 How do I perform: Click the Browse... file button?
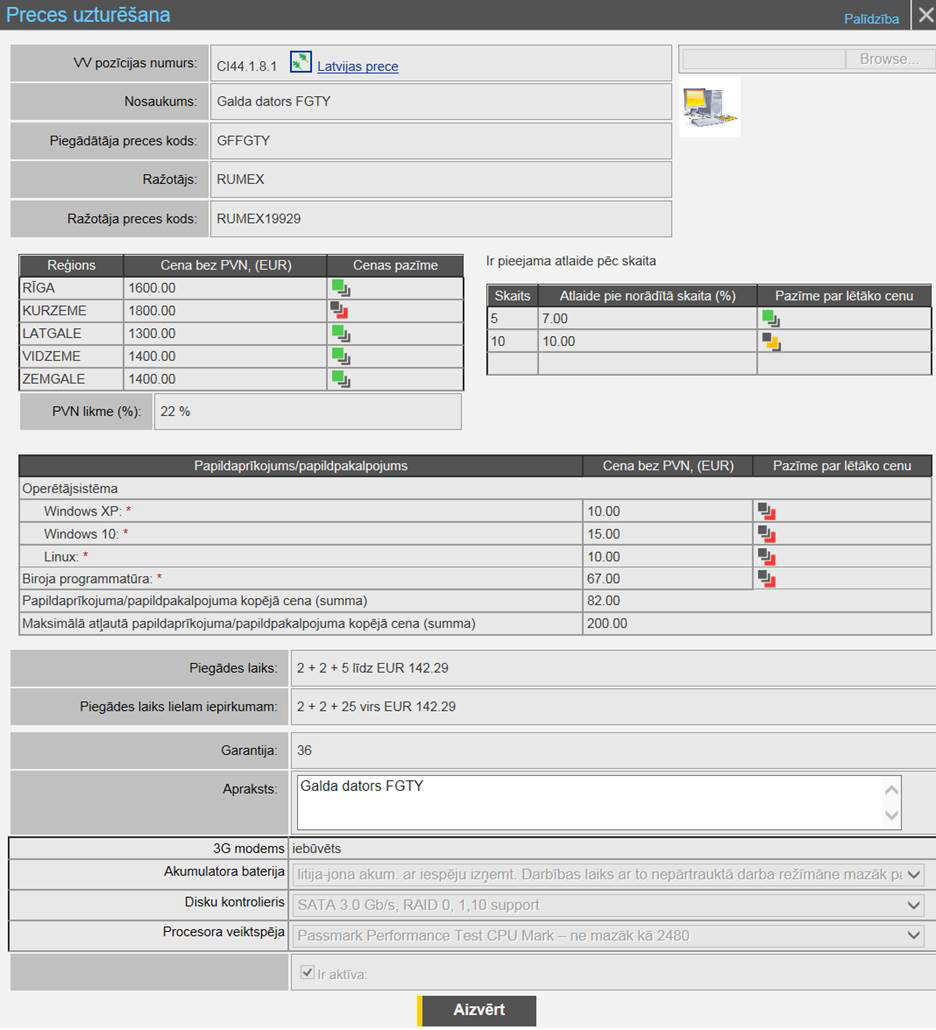[888, 59]
